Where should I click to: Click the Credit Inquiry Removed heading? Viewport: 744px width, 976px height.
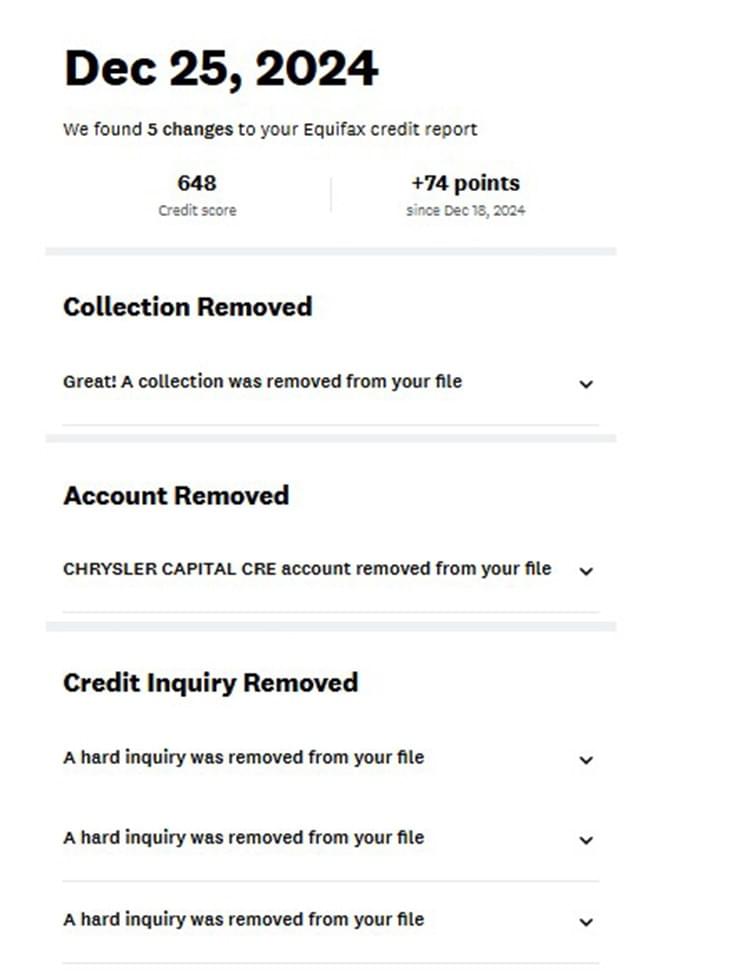pyautogui.click(x=210, y=683)
